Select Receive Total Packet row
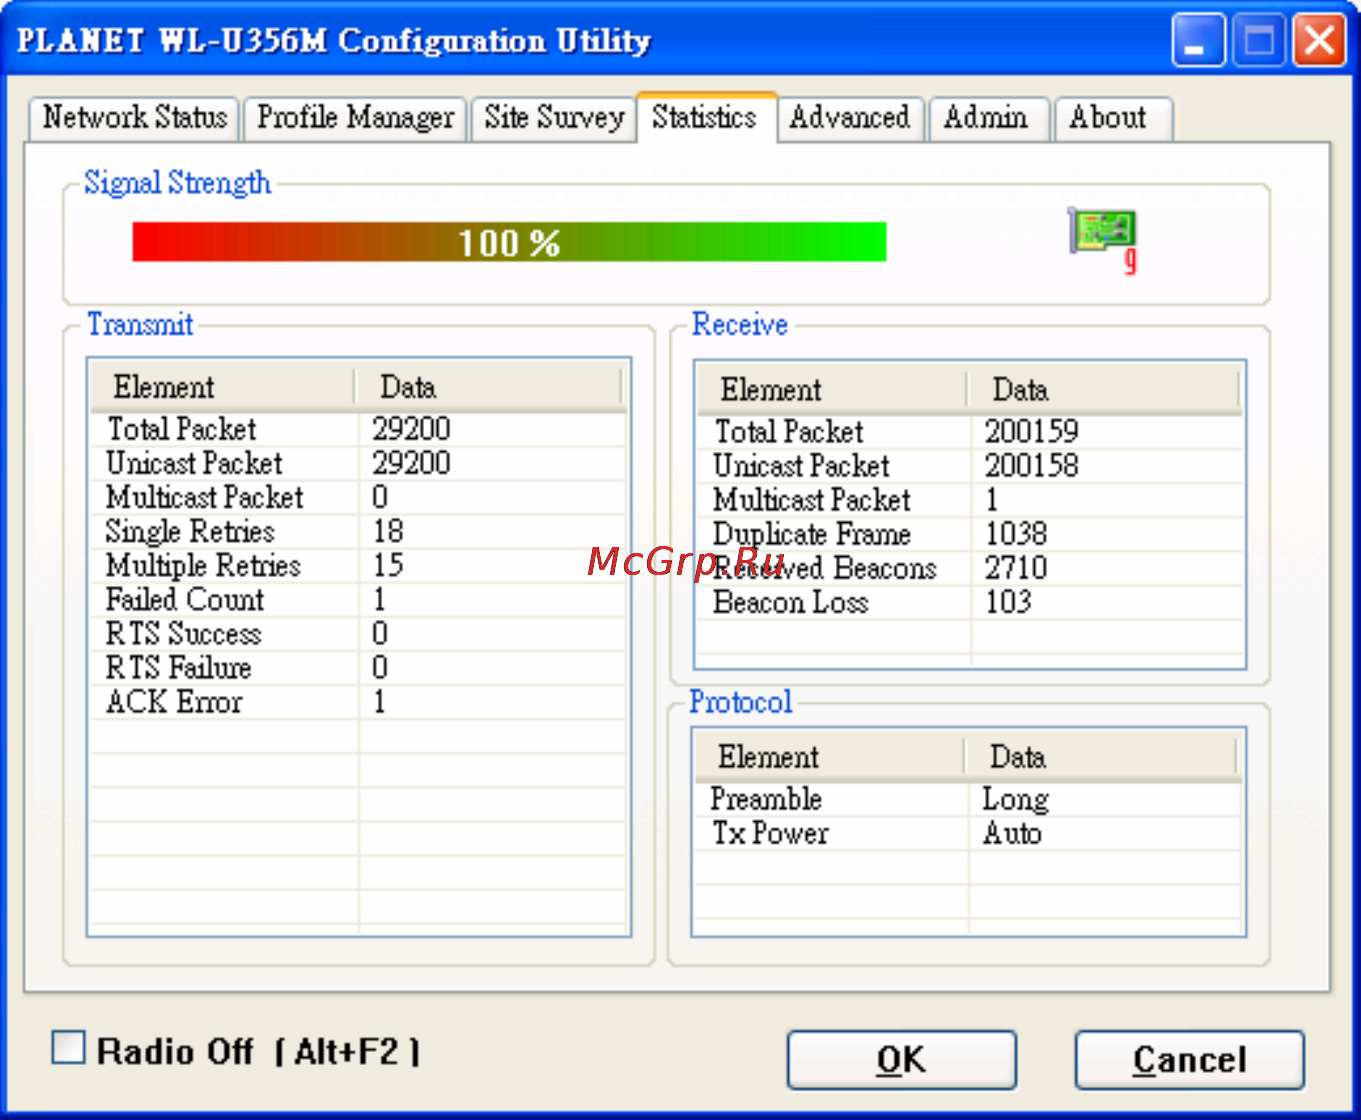The height and width of the screenshot is (1120, 1361). pyautogui.click(x=970, y=432)
